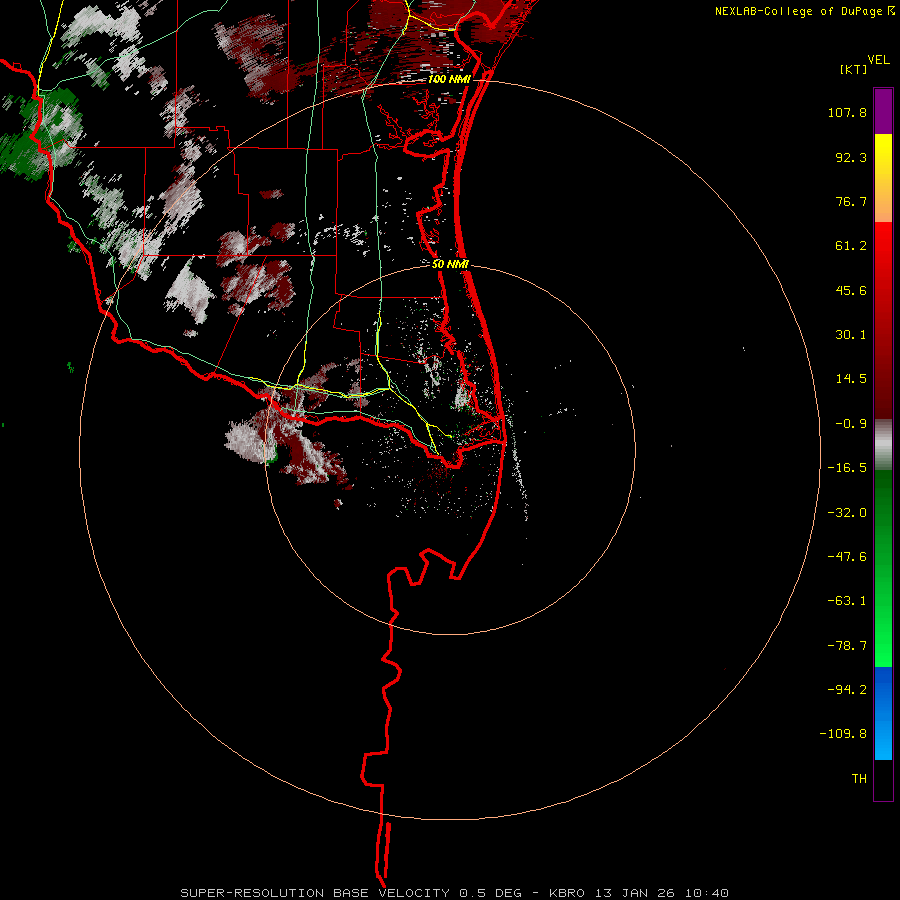Click the 107.8 legend value
Screen dimensions: 900x900
coord(847,112)
